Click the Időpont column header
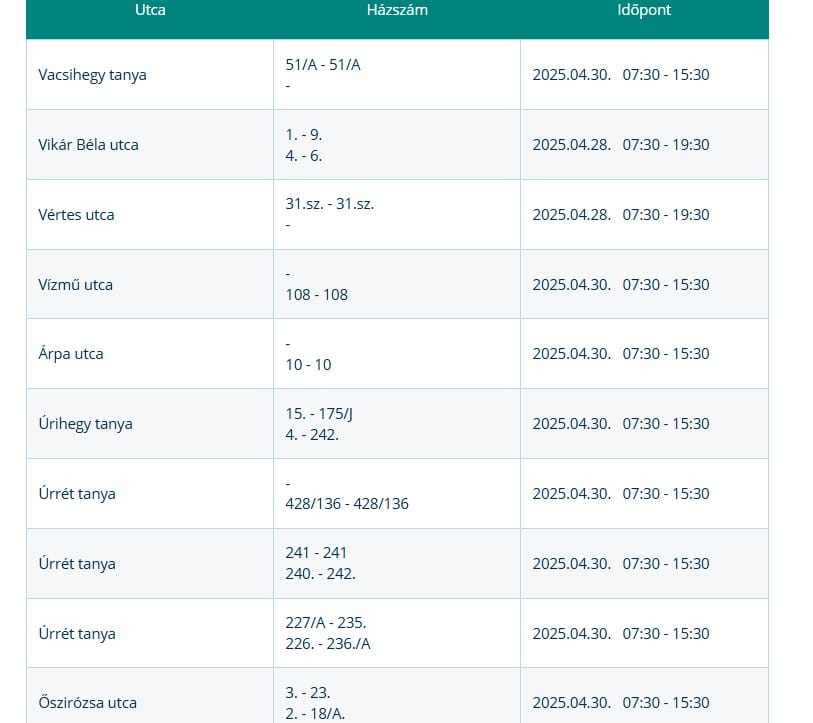 pyautogui.click(x=644, y=10)
